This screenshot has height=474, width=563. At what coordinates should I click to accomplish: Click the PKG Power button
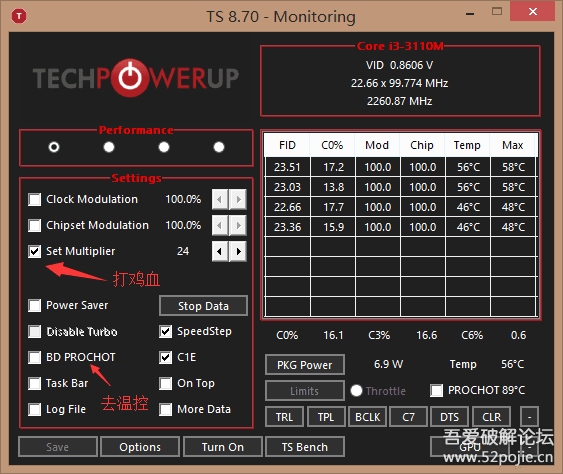[305, 365]
